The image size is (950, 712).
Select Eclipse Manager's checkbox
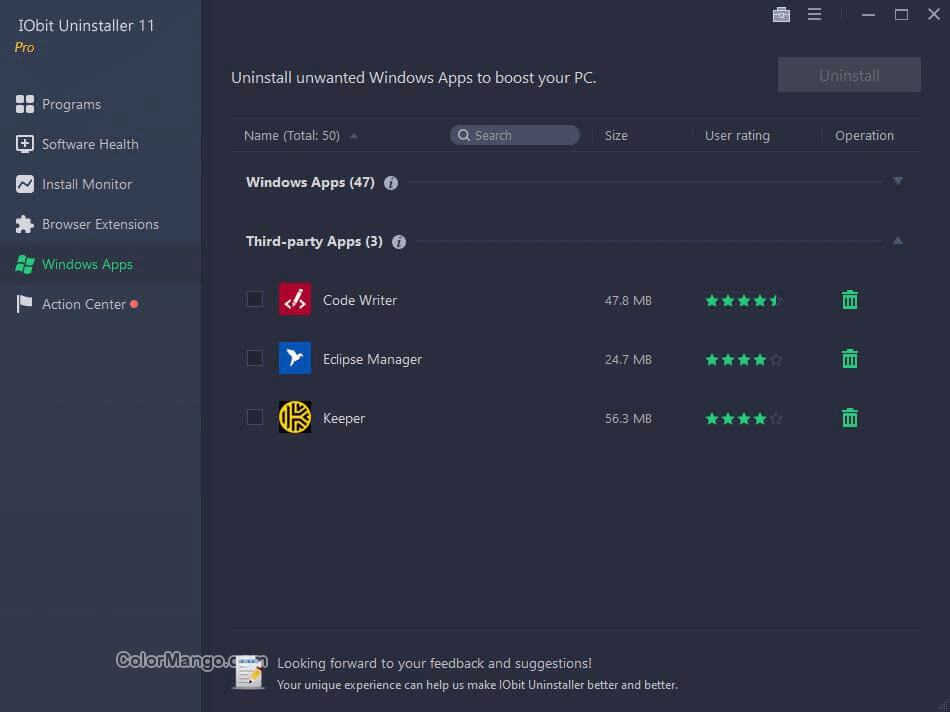coord(254,358)
